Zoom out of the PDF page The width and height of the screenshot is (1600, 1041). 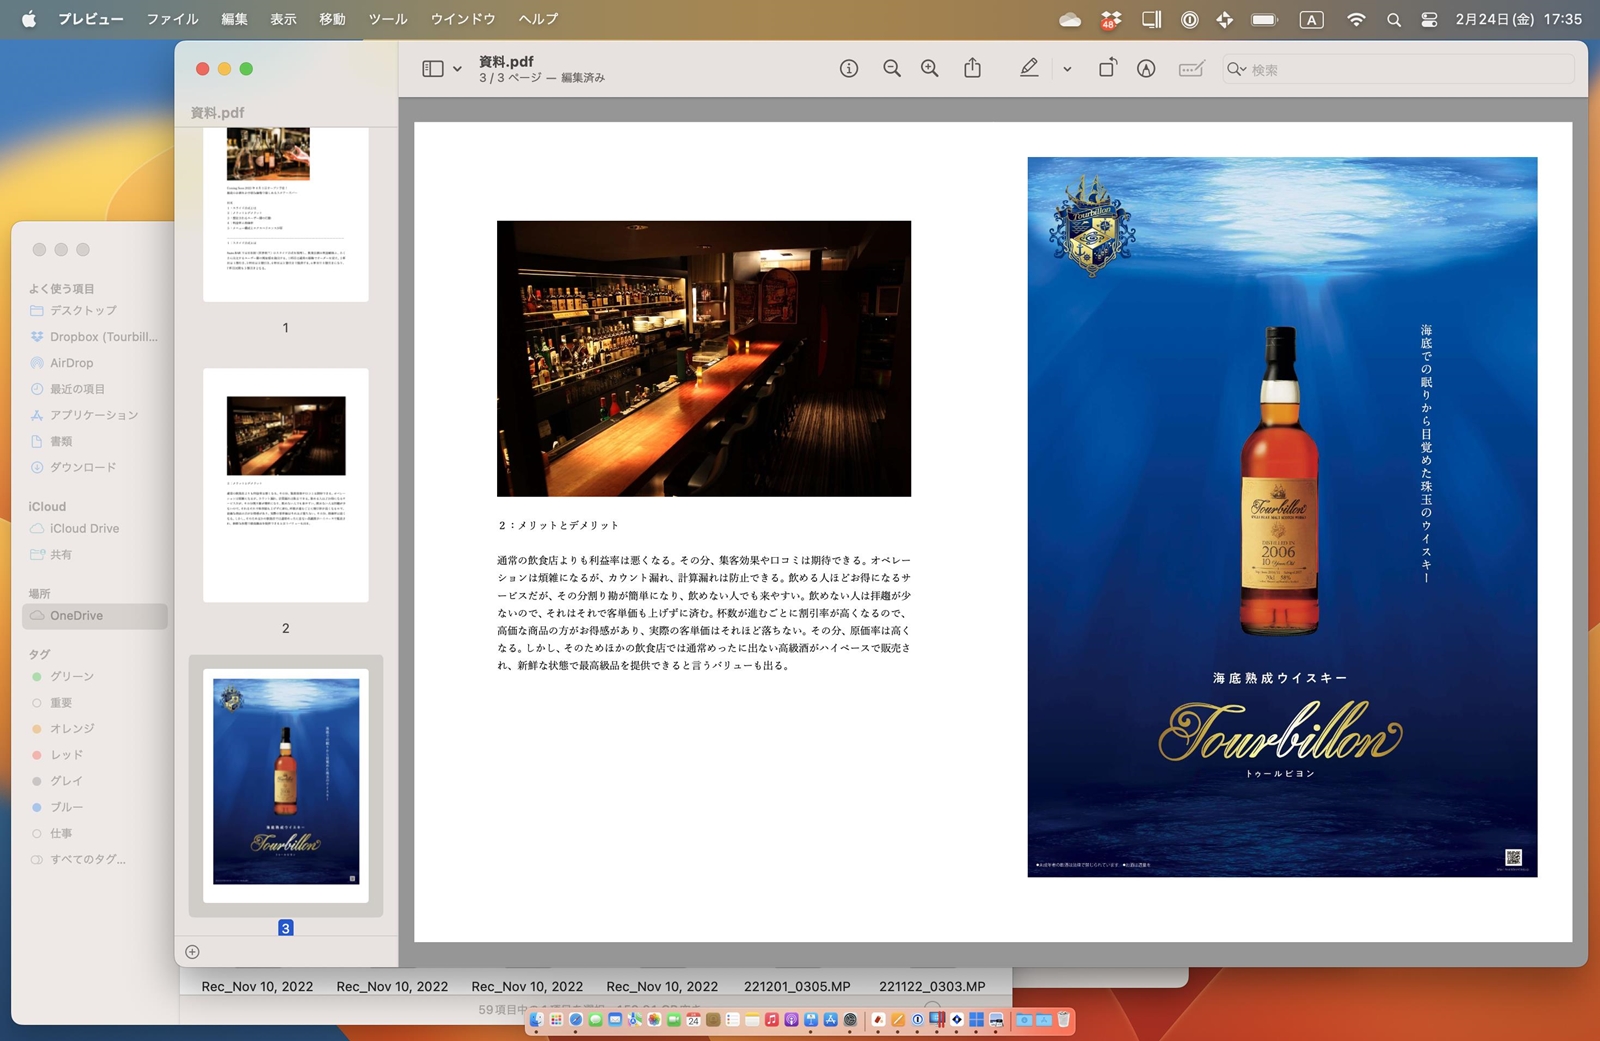point(891,68)
